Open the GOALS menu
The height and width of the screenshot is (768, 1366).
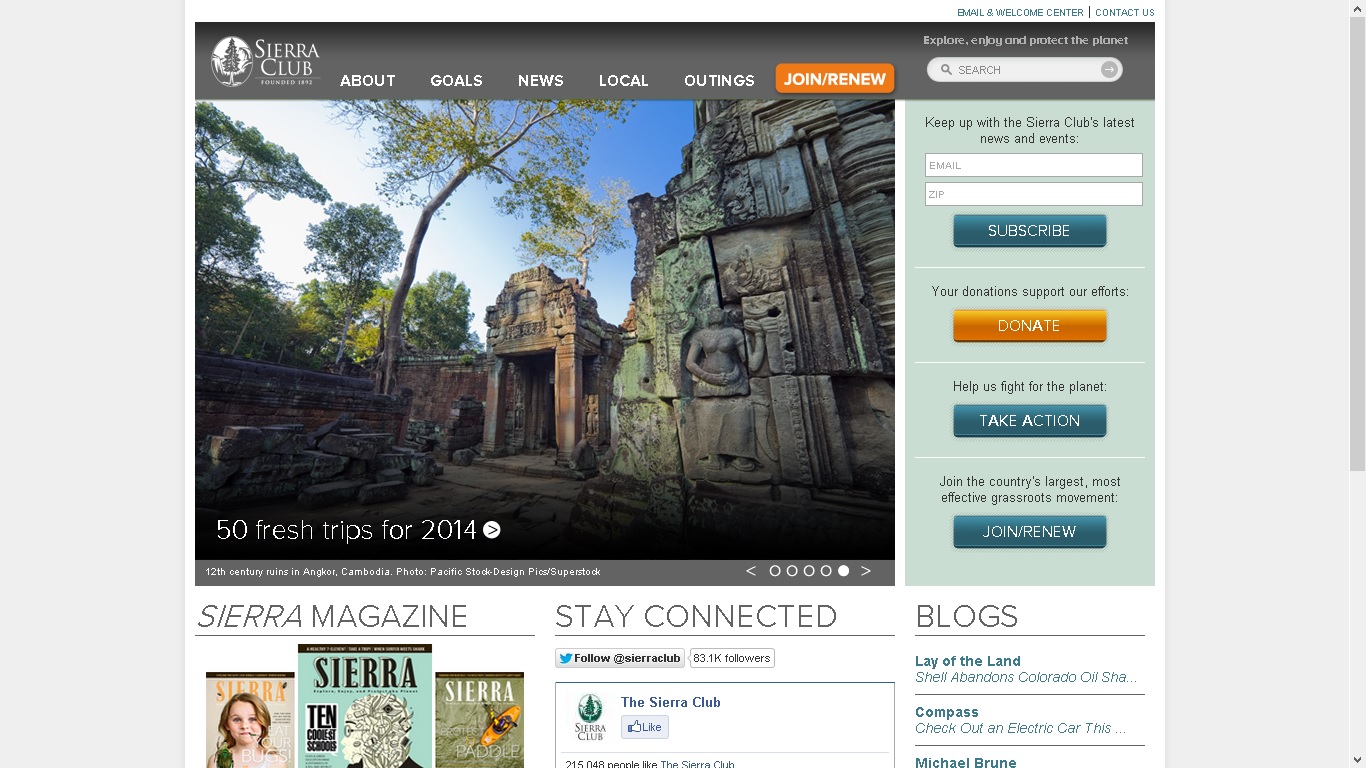pyautogui.click(x=457, y=81)
